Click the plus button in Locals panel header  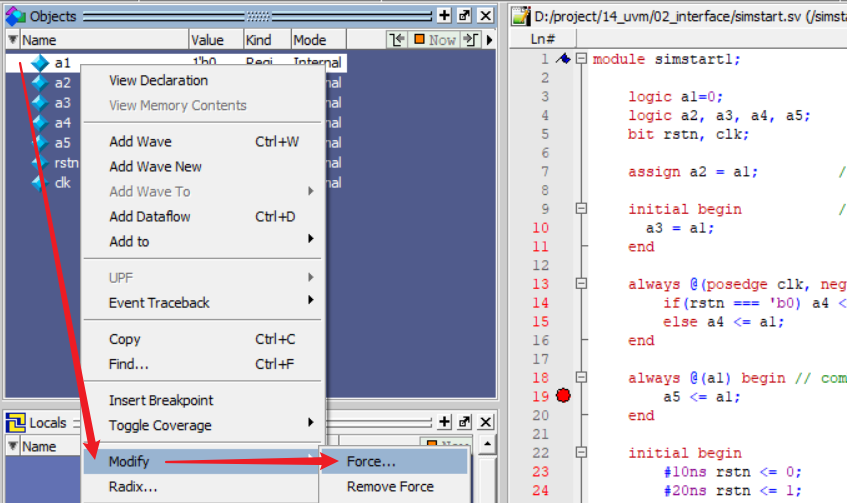tap(444, 422)
